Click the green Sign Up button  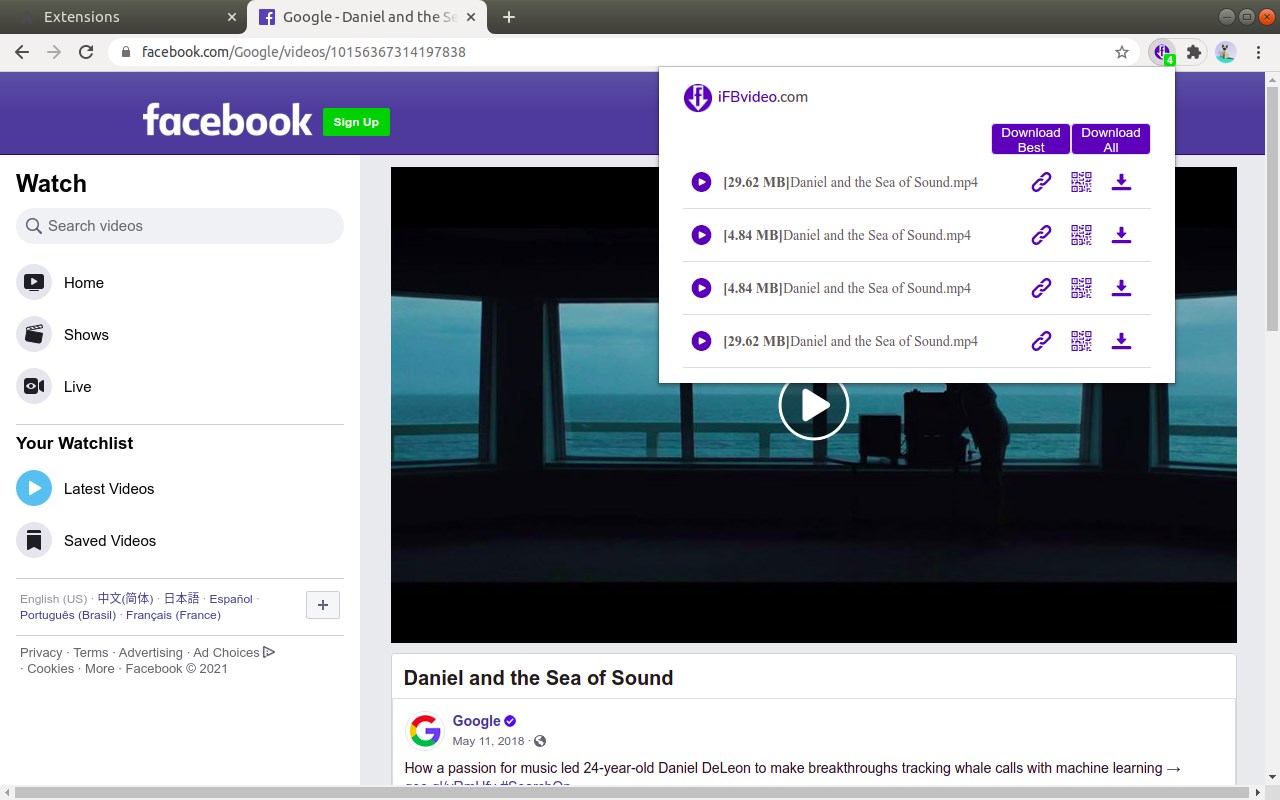click(356, 122)
